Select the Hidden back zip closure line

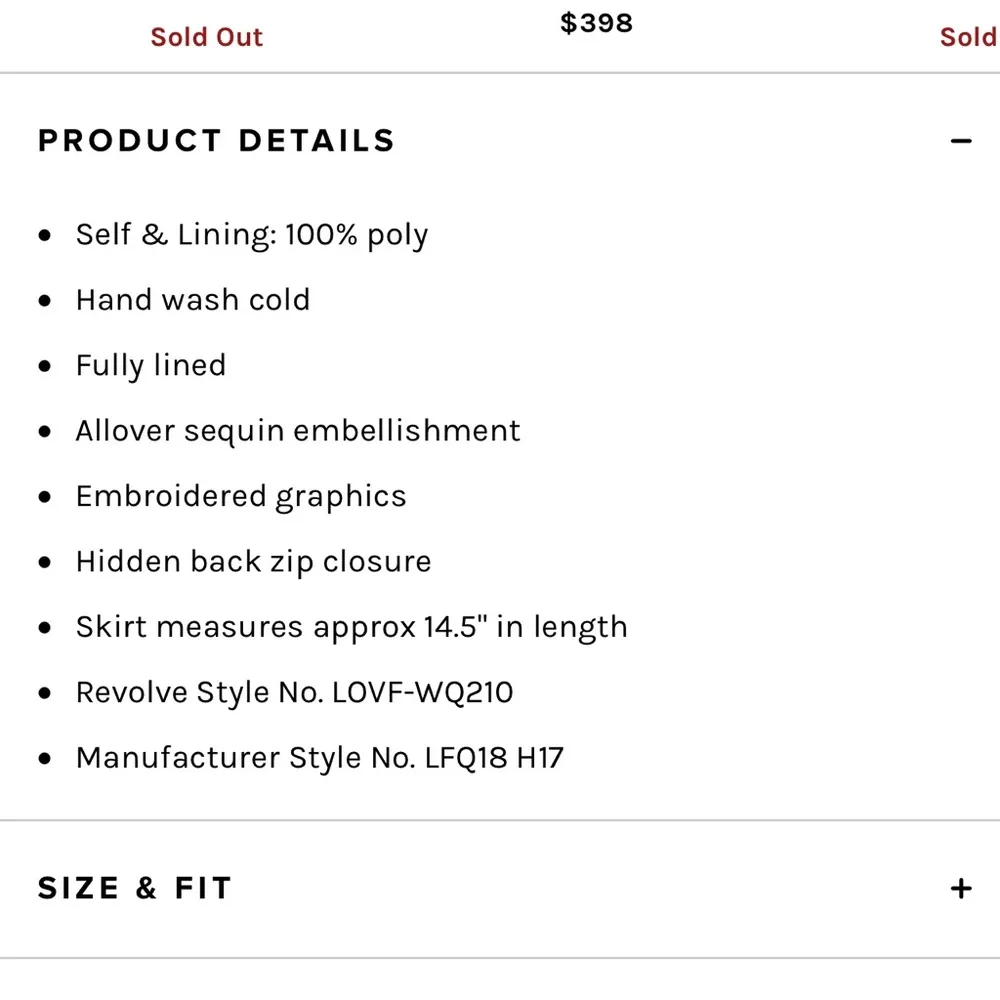tap(253, 561)
